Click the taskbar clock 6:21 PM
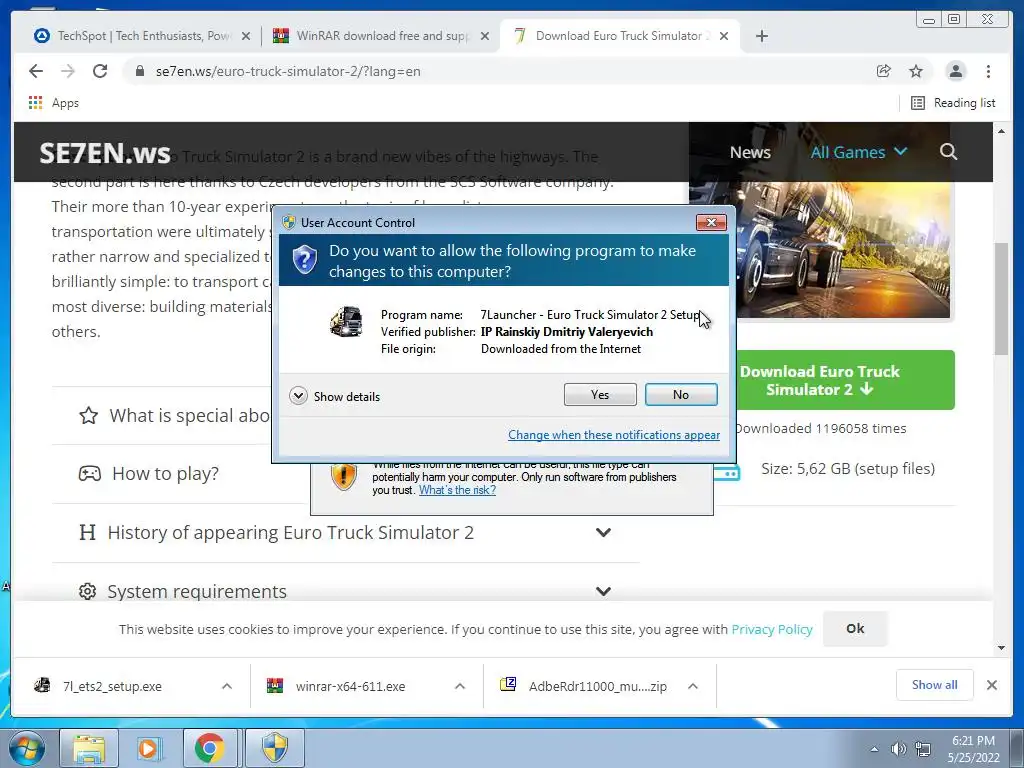 tap(973, 741)
